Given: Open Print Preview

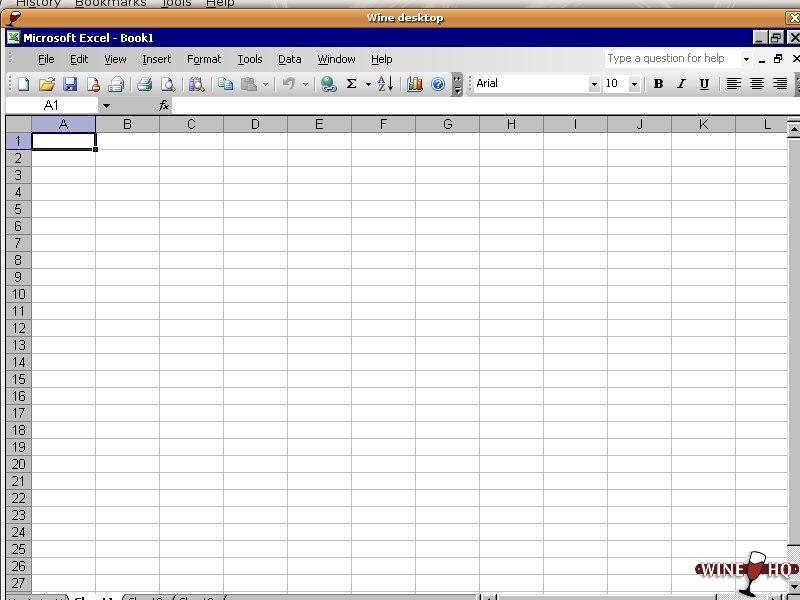Looking at the screenshot, I should (168, 84).
